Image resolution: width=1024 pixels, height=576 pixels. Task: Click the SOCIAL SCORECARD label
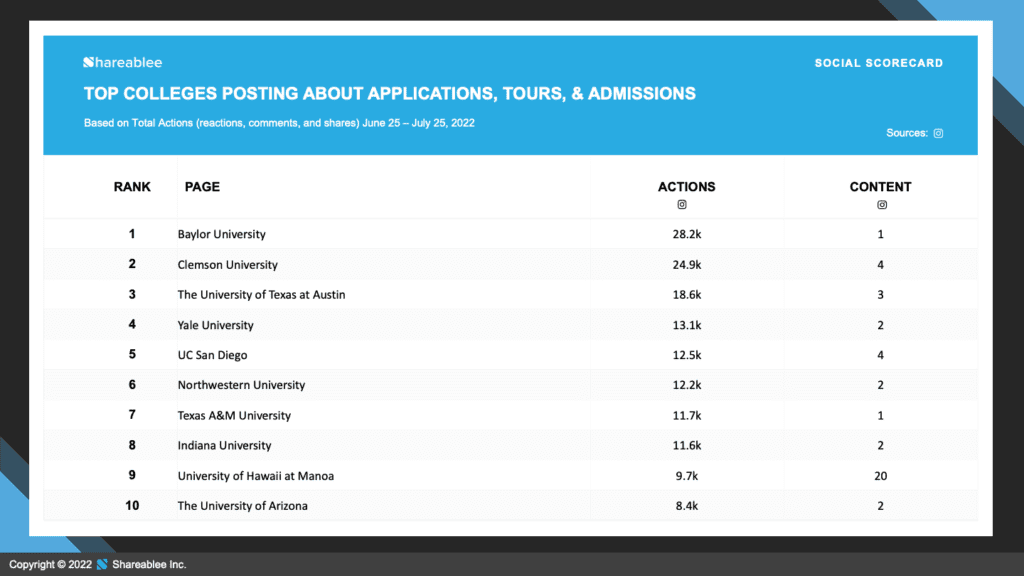878,63
